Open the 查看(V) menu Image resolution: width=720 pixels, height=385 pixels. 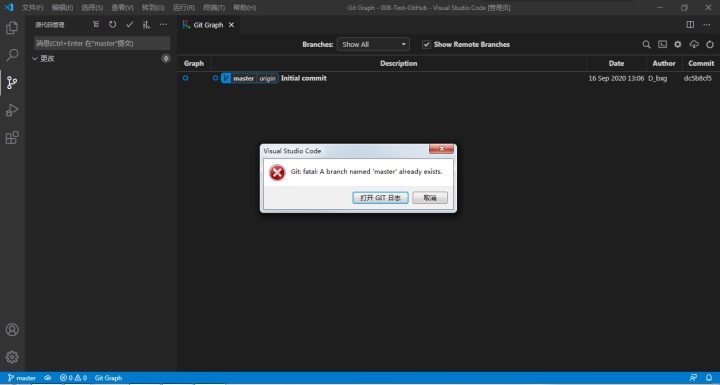click(x=122, y=8)
